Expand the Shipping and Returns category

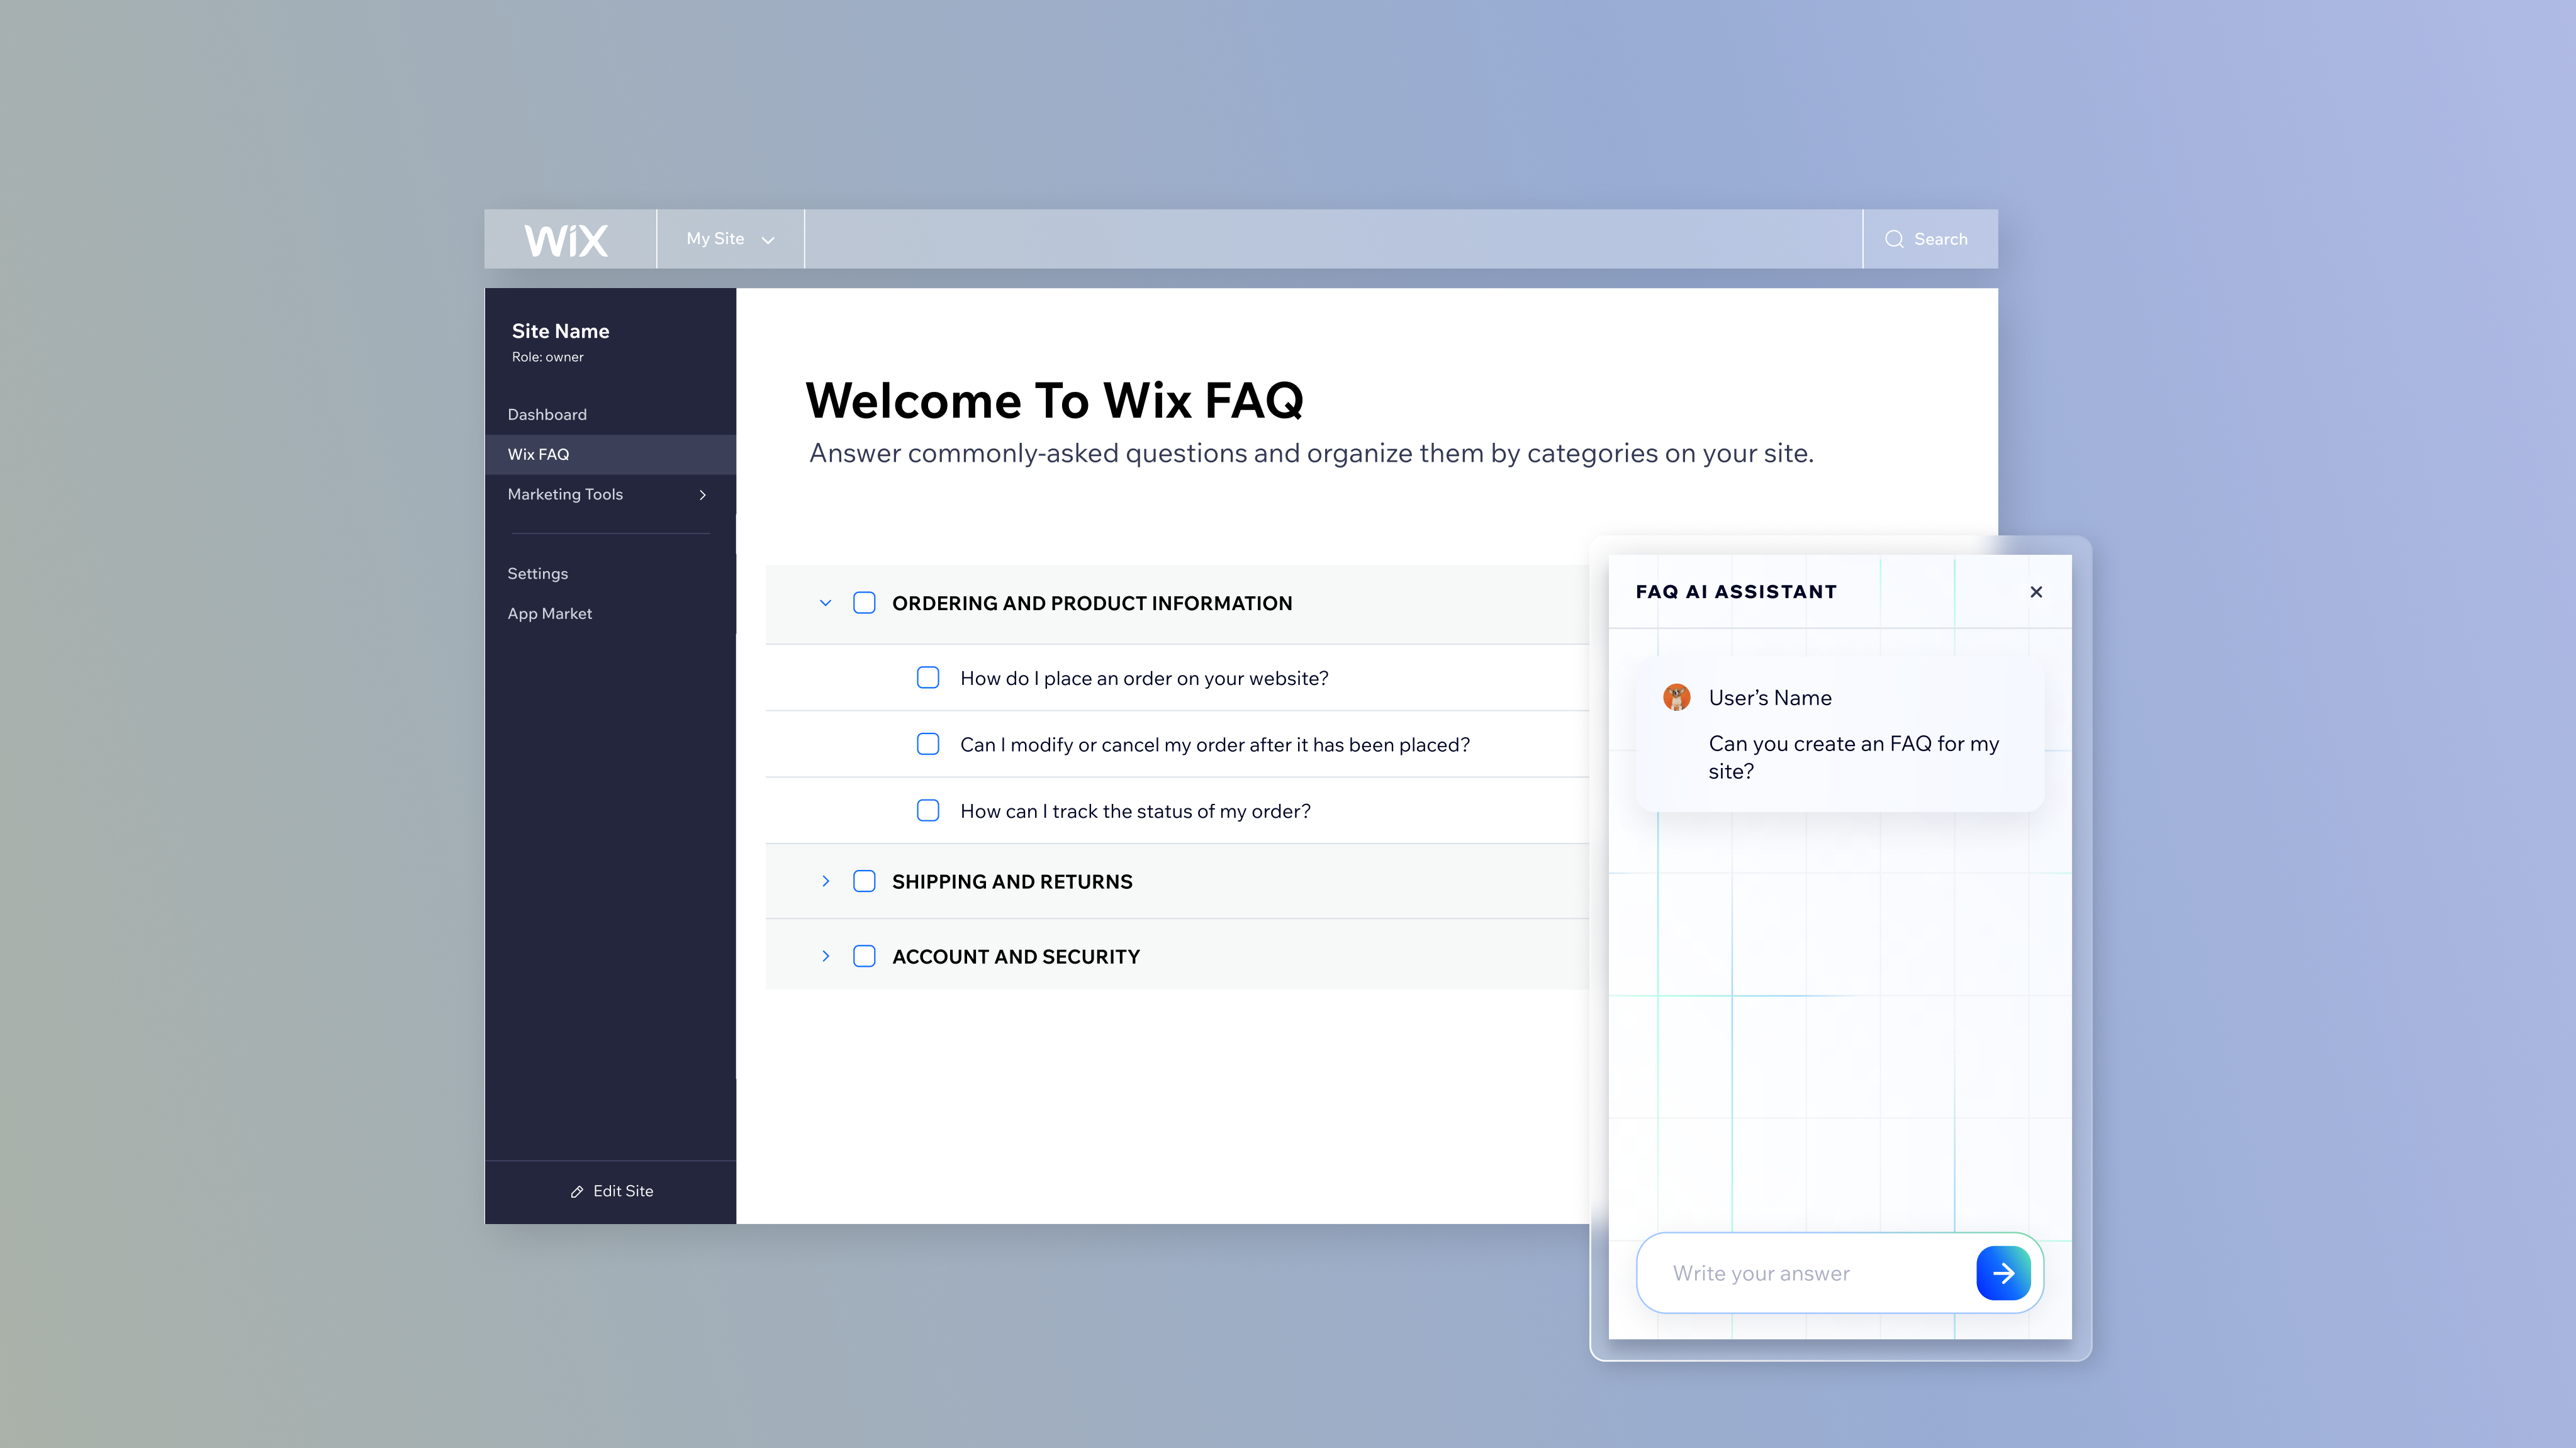pyautogui.click(x=825, y=881)
